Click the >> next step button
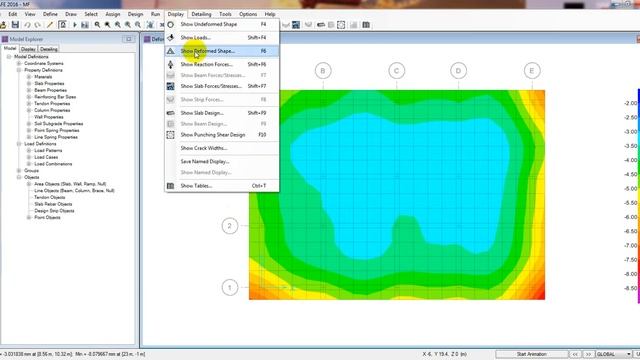The height and width of the screenshot is (360, 640). [x=588, y=354]
